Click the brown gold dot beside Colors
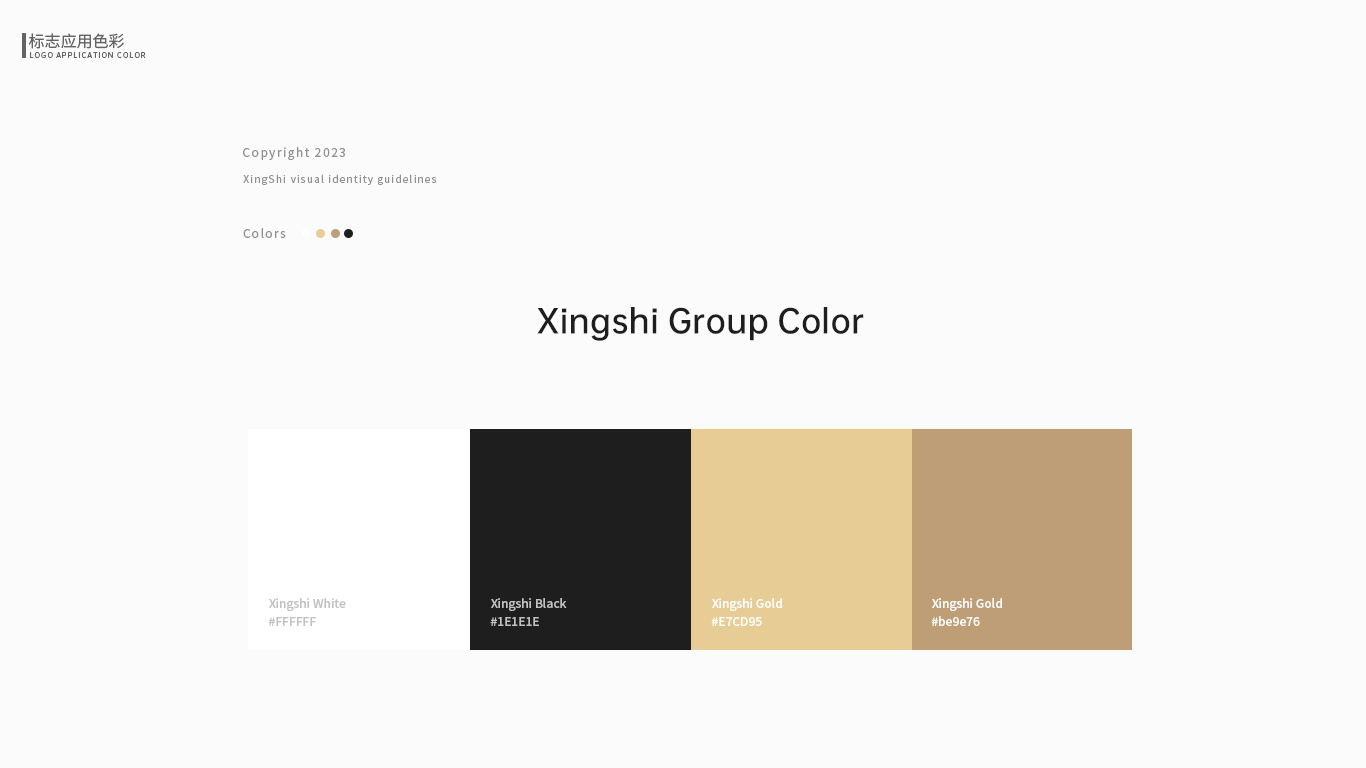This screenshot has height=768, width=1366. [x=335, y=234]
